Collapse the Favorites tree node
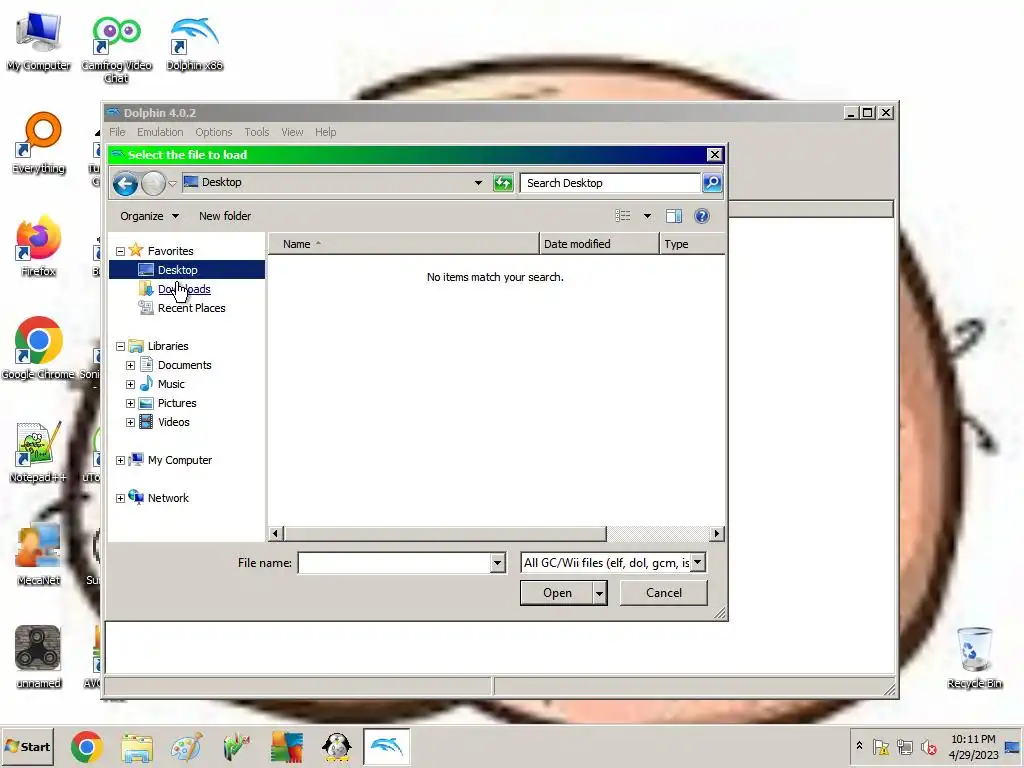This screenshot has height=768, width=1024. [x=120, y=251]
